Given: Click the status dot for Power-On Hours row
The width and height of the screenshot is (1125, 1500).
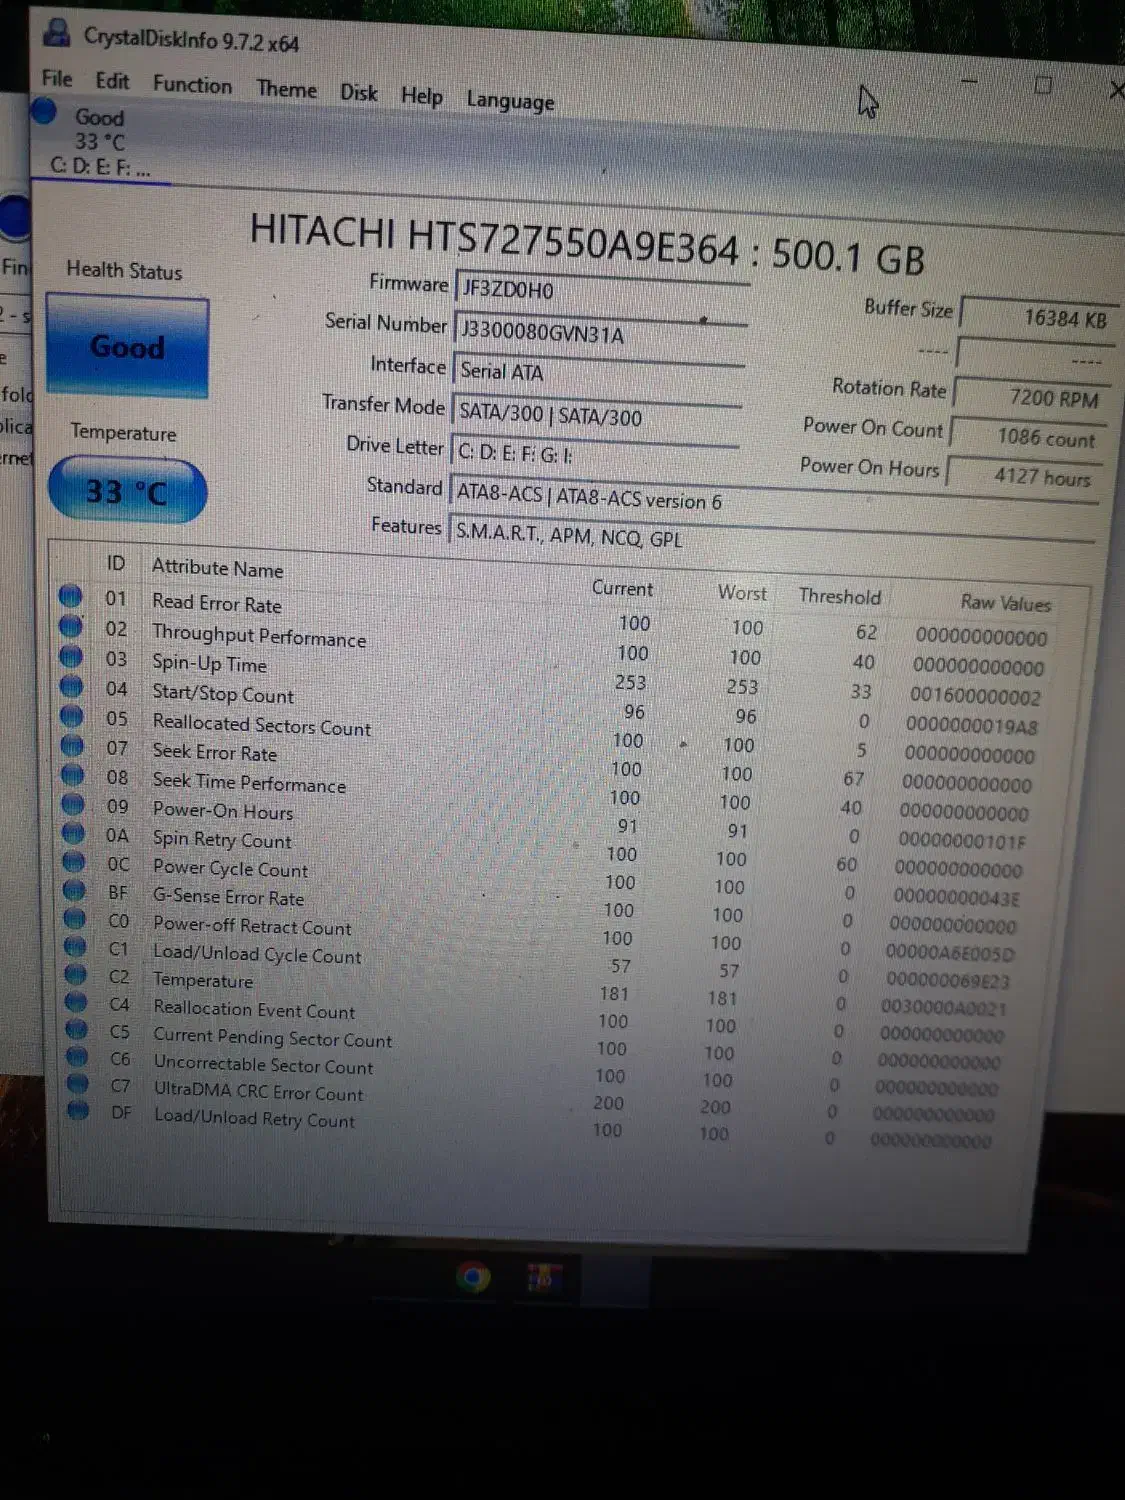Looking at the screenshot, I should (x=72, y=803).
